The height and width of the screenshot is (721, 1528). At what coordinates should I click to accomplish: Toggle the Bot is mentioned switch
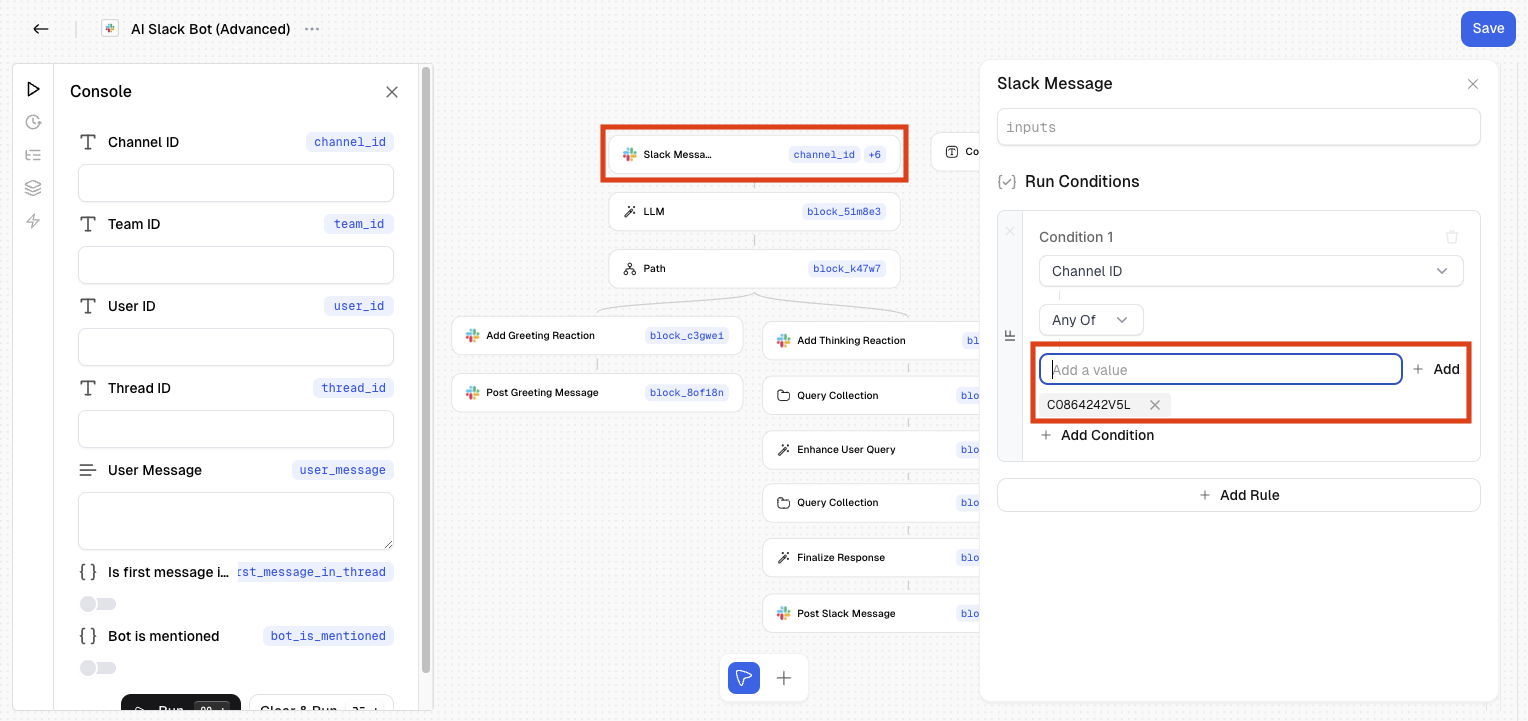point(98,668)
